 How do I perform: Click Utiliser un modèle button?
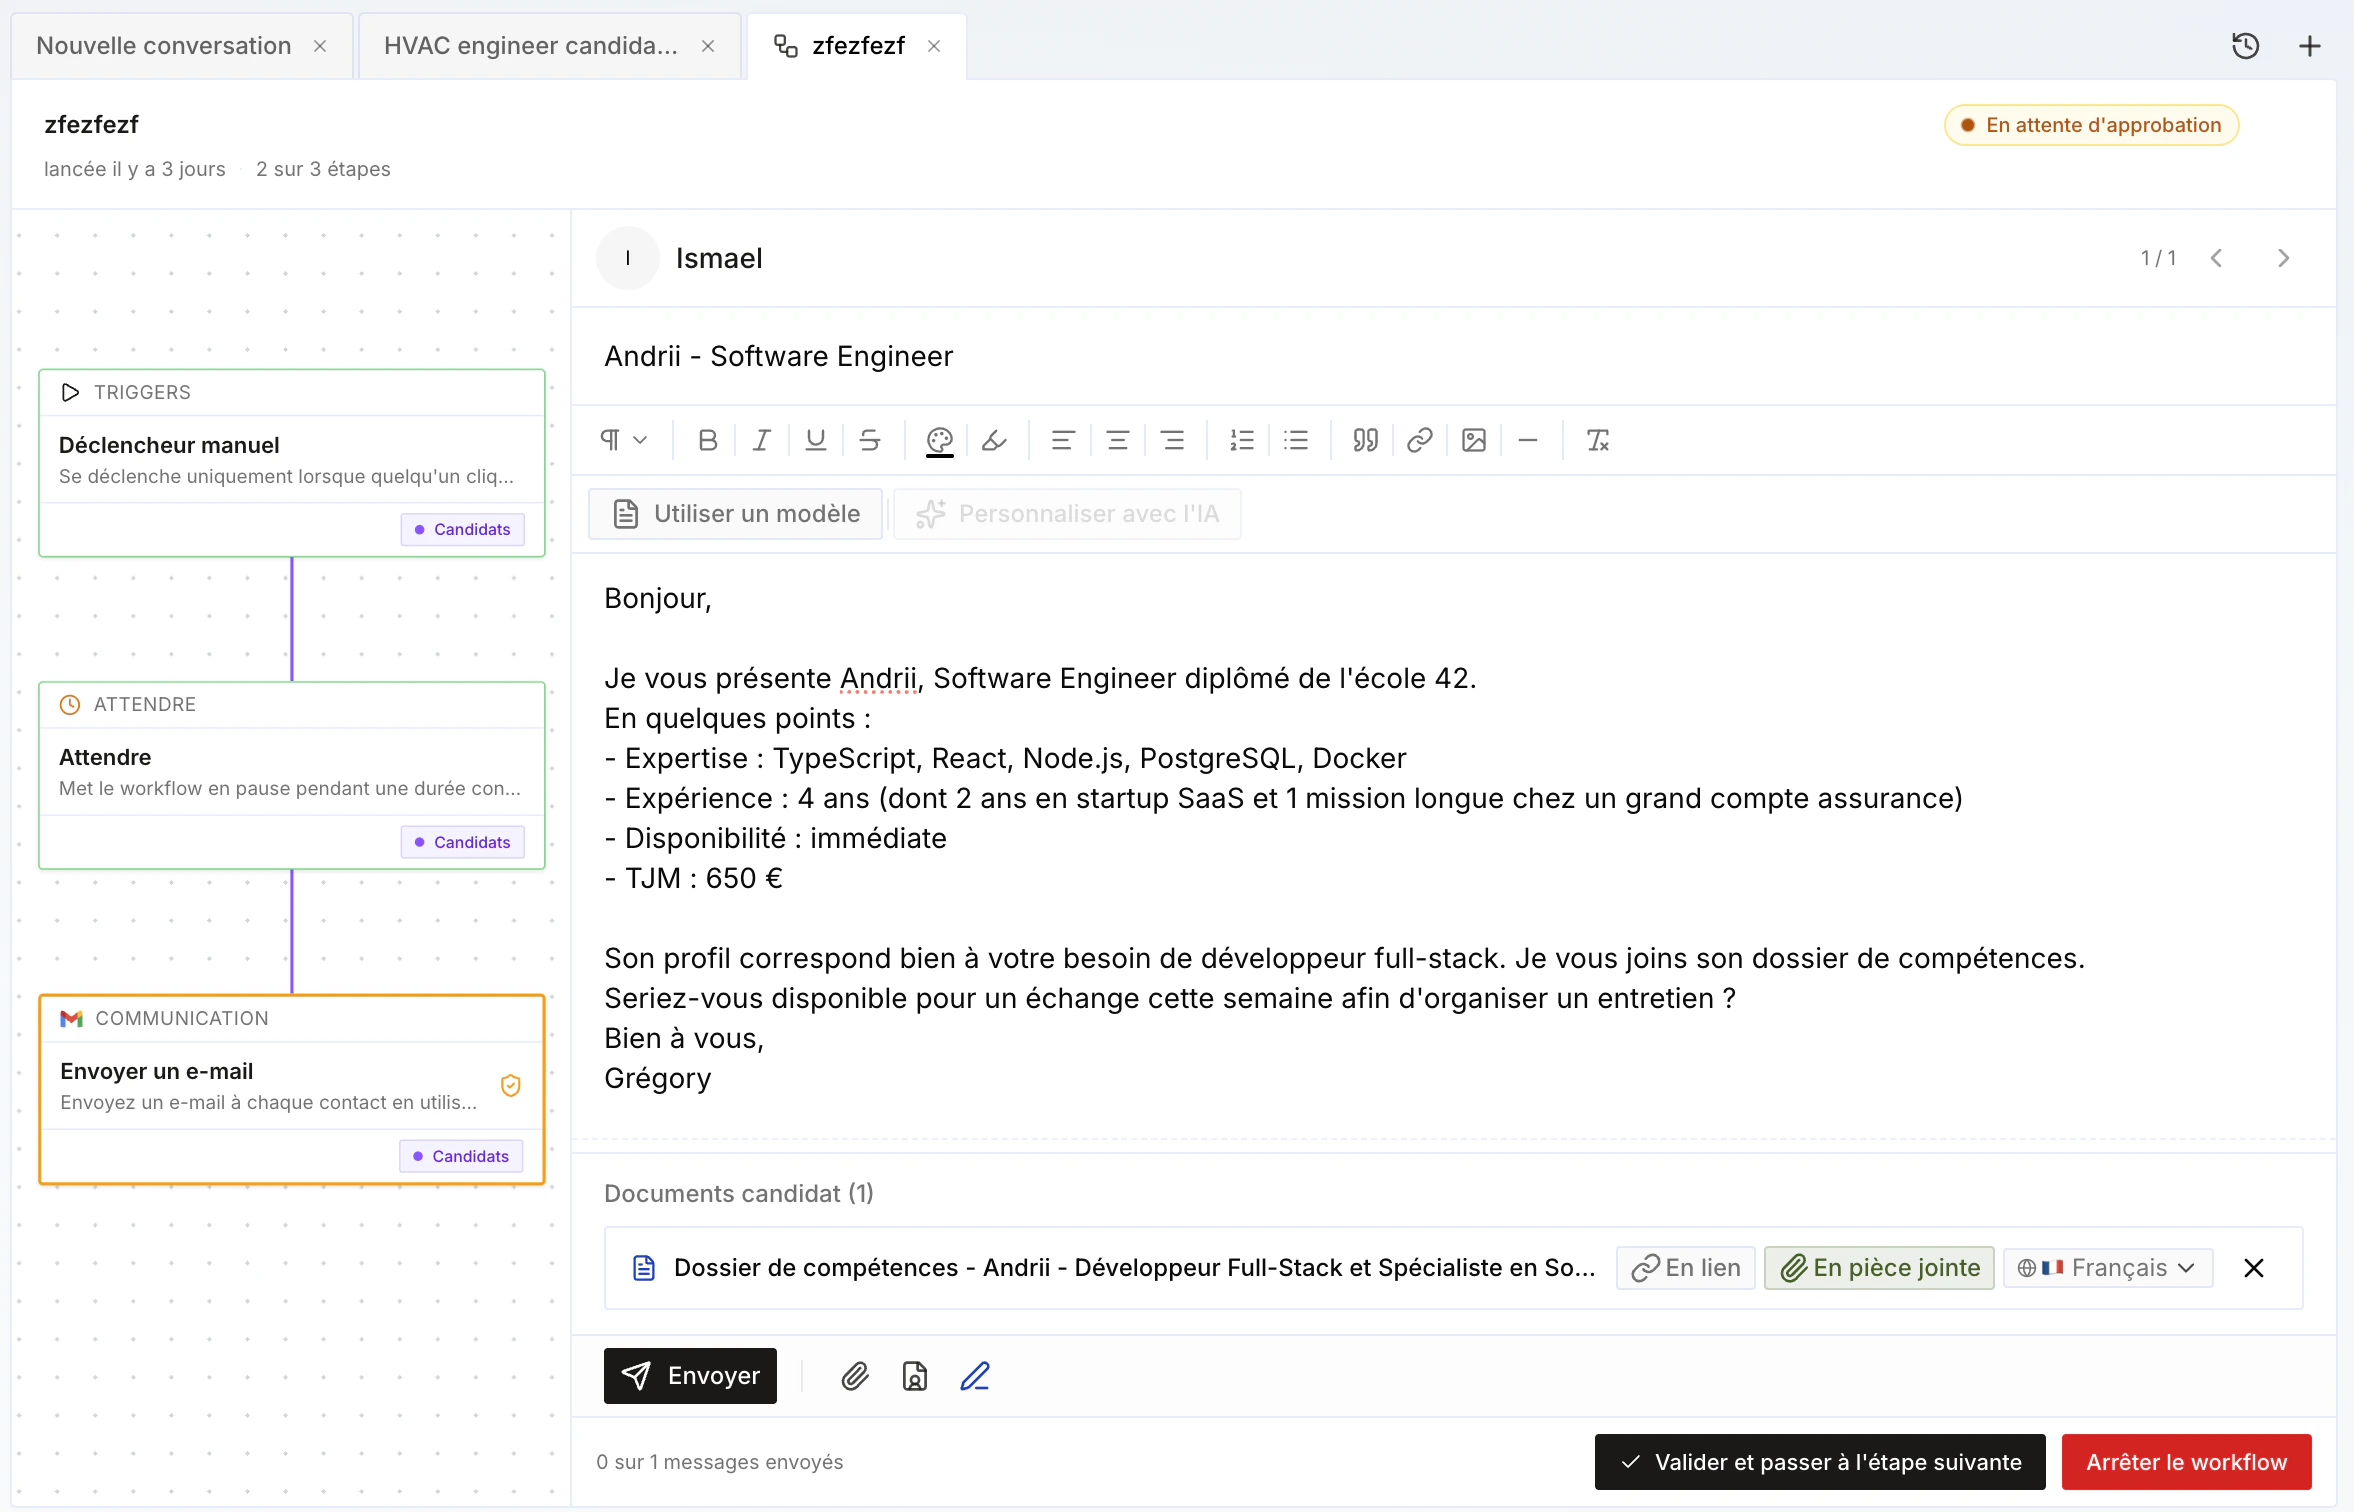(x=736, y=514)
